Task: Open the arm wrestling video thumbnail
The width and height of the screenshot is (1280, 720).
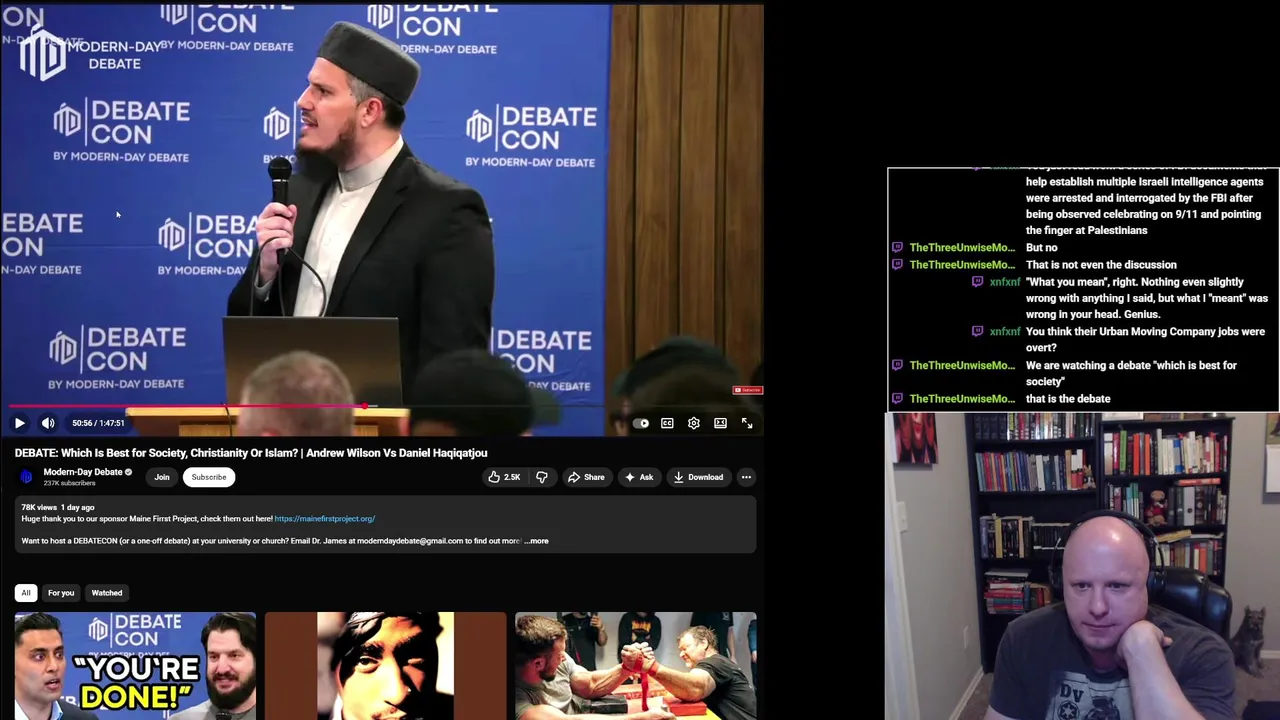Action: point(636,666)
